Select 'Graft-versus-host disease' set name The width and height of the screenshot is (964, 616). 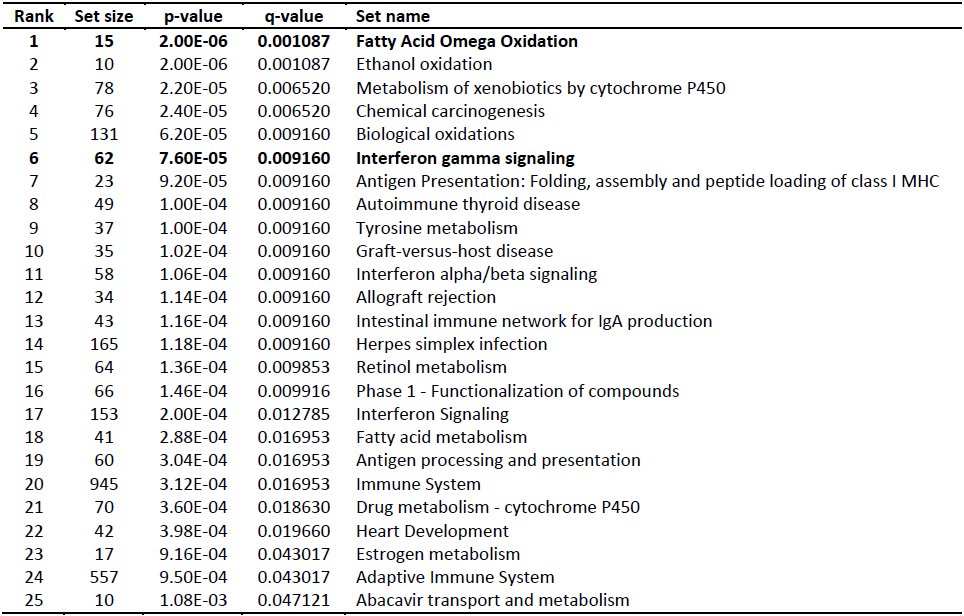454,251
